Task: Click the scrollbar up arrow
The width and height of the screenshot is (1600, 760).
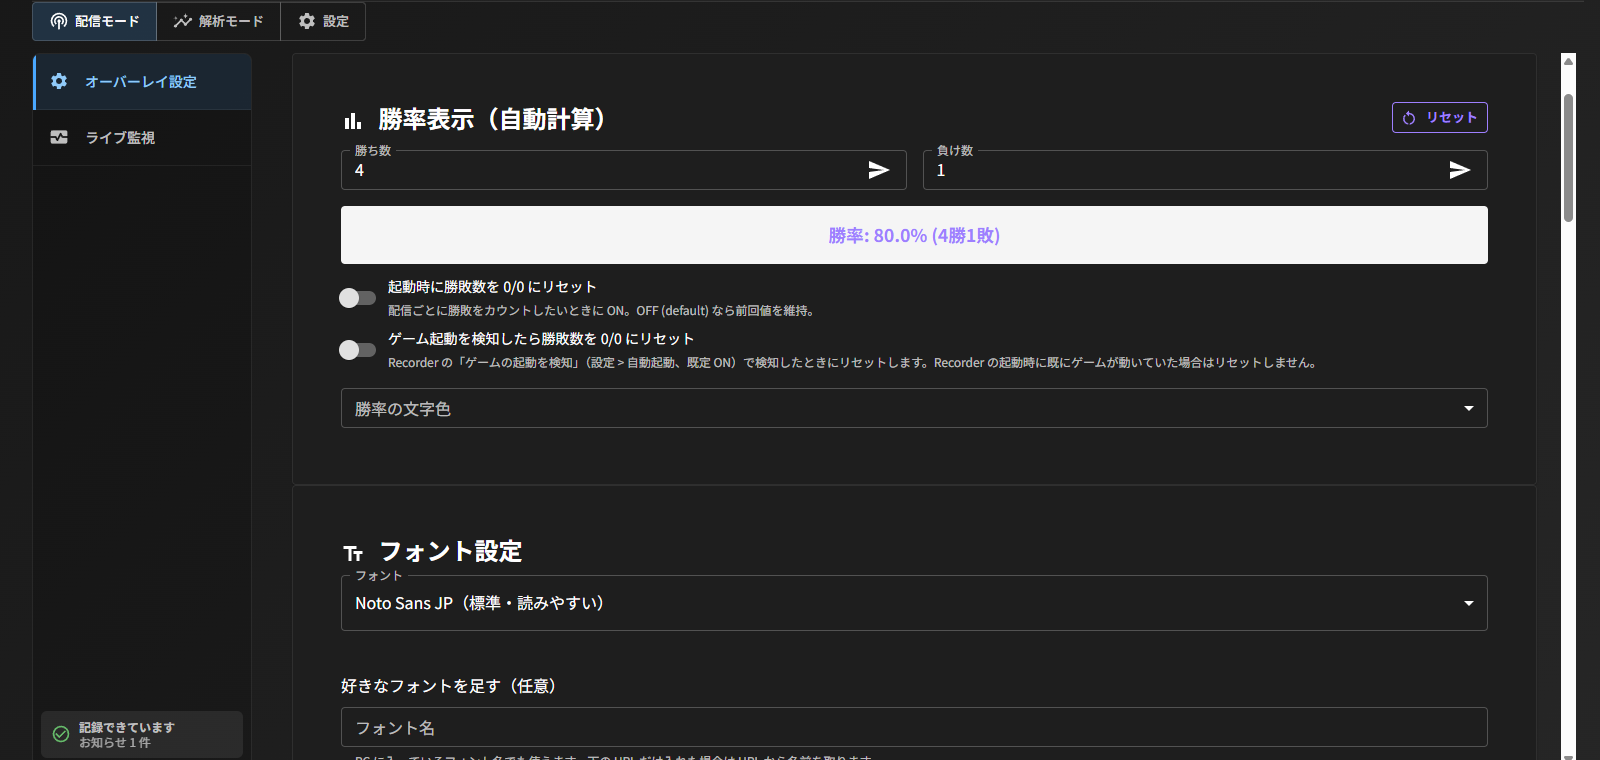Action: (1568, 61)
